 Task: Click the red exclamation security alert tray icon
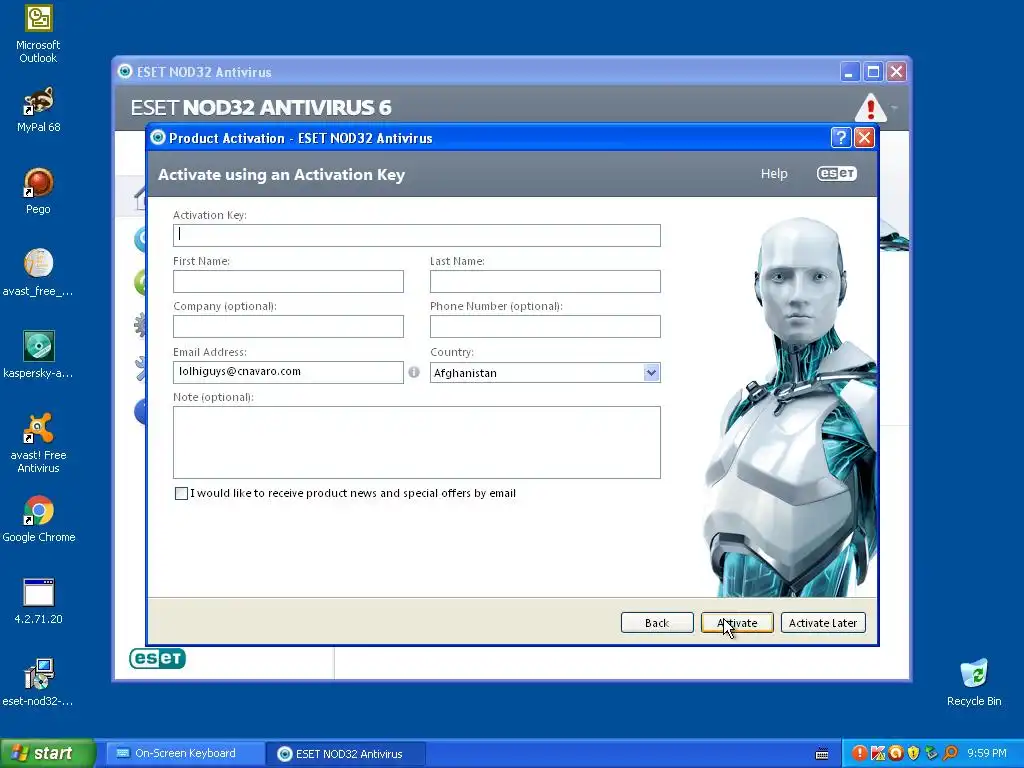click(859, 754)
